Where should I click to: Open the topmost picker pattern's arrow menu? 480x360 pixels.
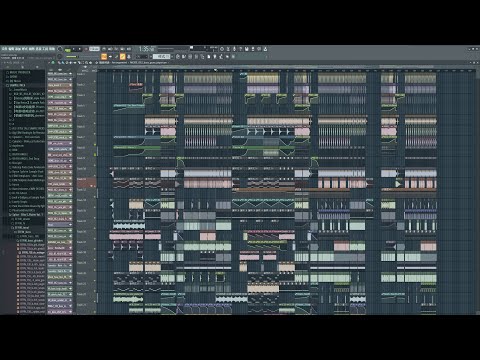(x=70, y=74)
